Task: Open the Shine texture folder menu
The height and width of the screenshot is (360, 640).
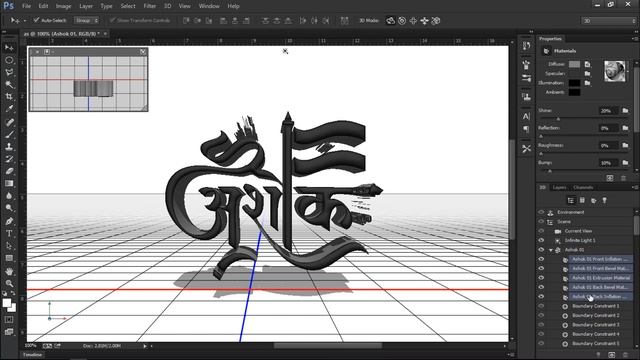Action: pyautogui.click(x=625, y=111)
